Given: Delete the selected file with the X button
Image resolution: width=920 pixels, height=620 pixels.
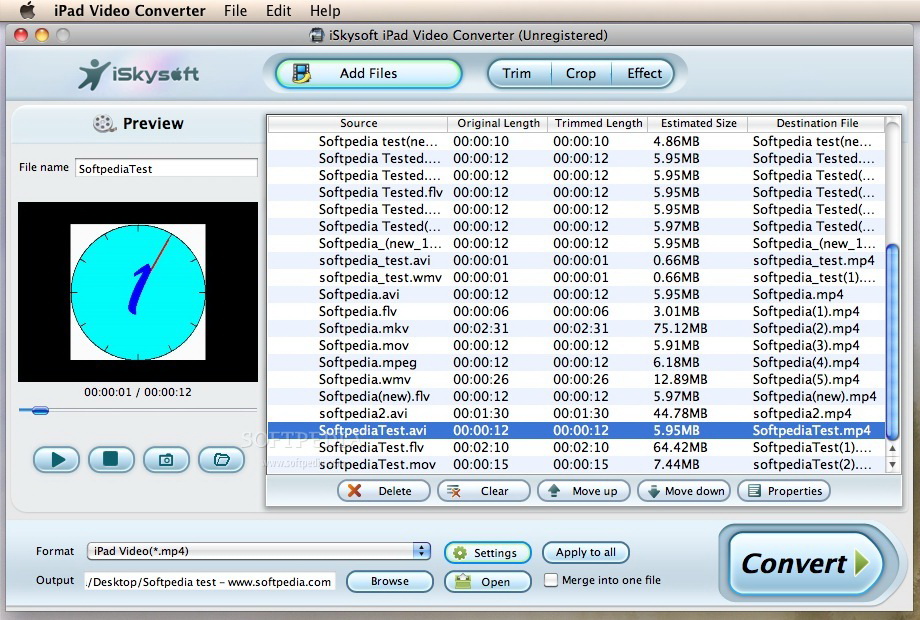Looking at the screenshot, I should [384, 491].
